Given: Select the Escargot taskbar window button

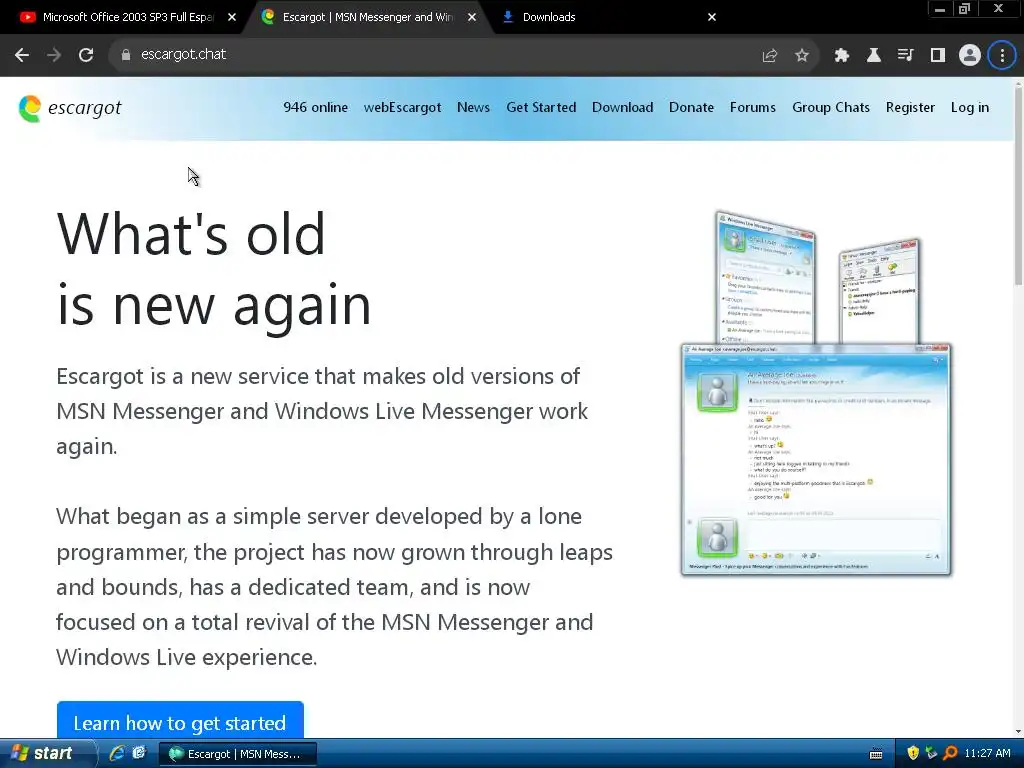Looking at the screenshot, I should tap(238, 754).
